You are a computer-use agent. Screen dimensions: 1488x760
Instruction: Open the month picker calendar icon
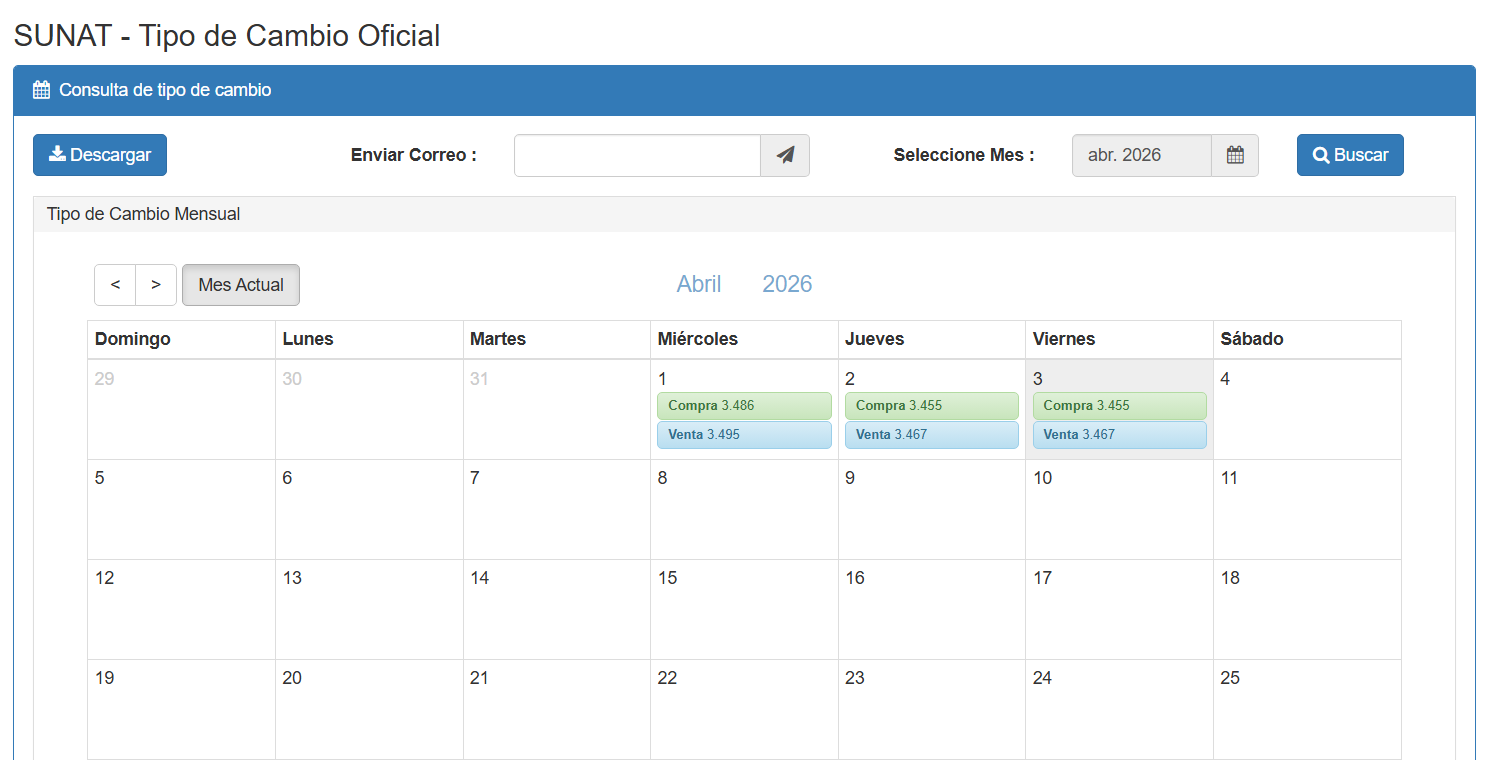[x=1235, y=155]
